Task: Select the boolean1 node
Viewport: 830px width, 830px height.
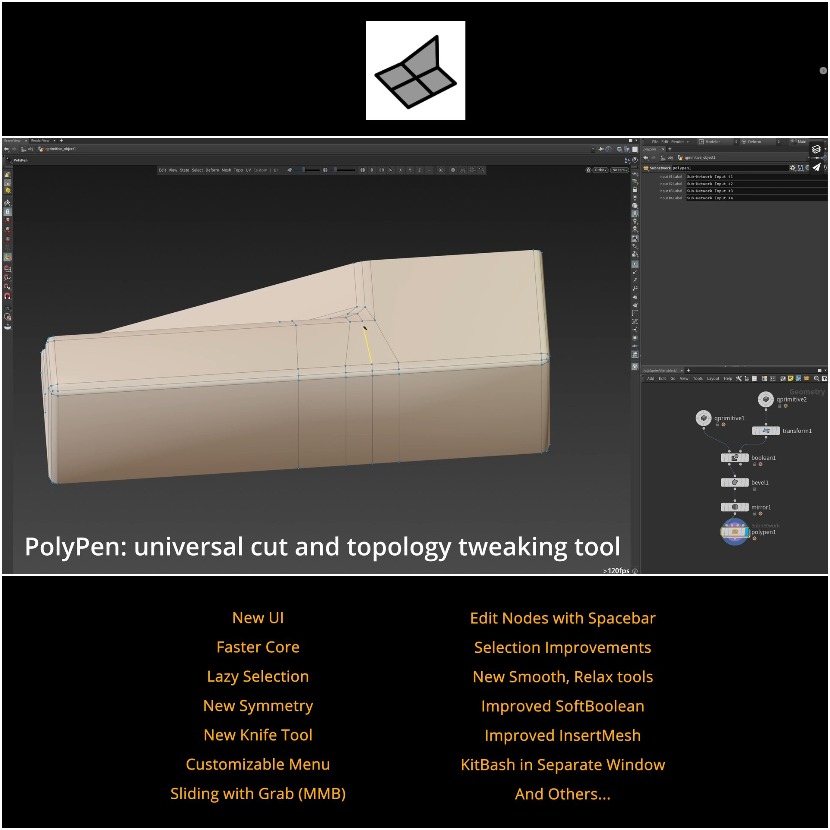Action: [x=735, y=457]
